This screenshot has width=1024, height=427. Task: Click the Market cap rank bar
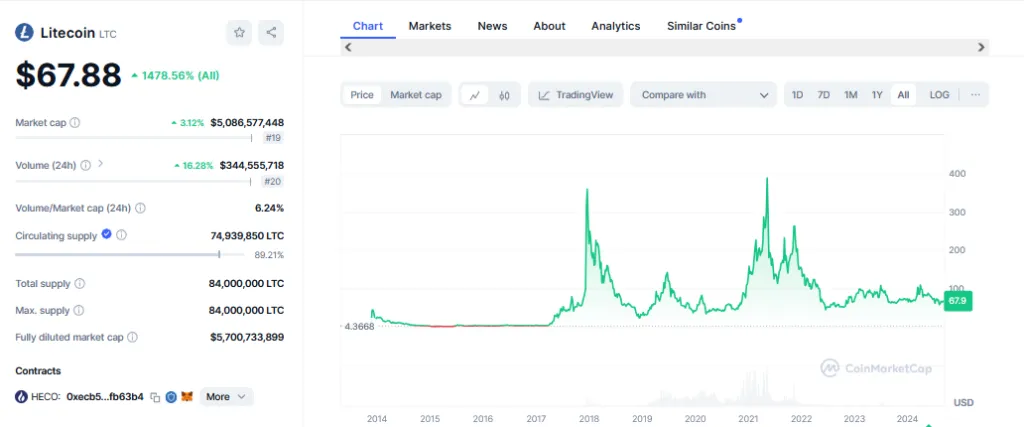(134, 138)
